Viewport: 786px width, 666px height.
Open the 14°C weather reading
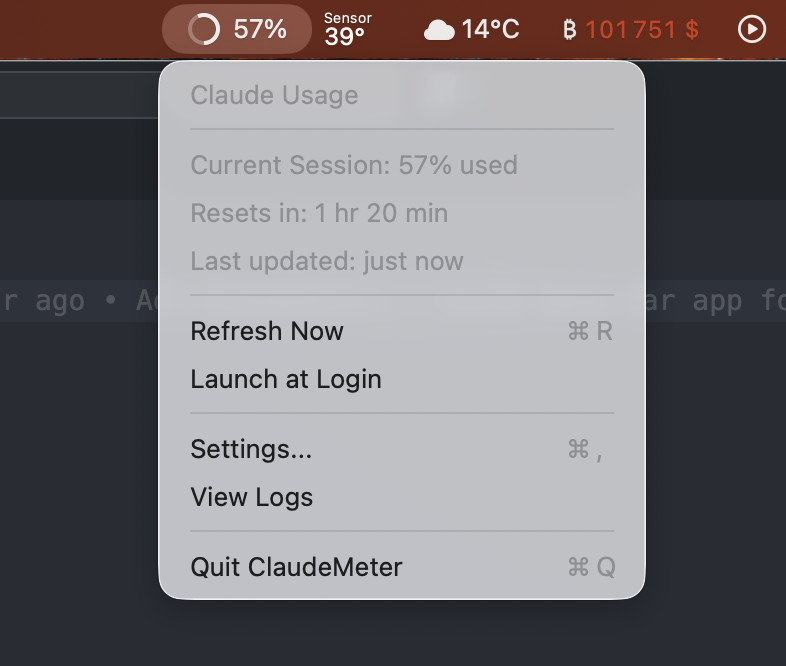[490, 29]
